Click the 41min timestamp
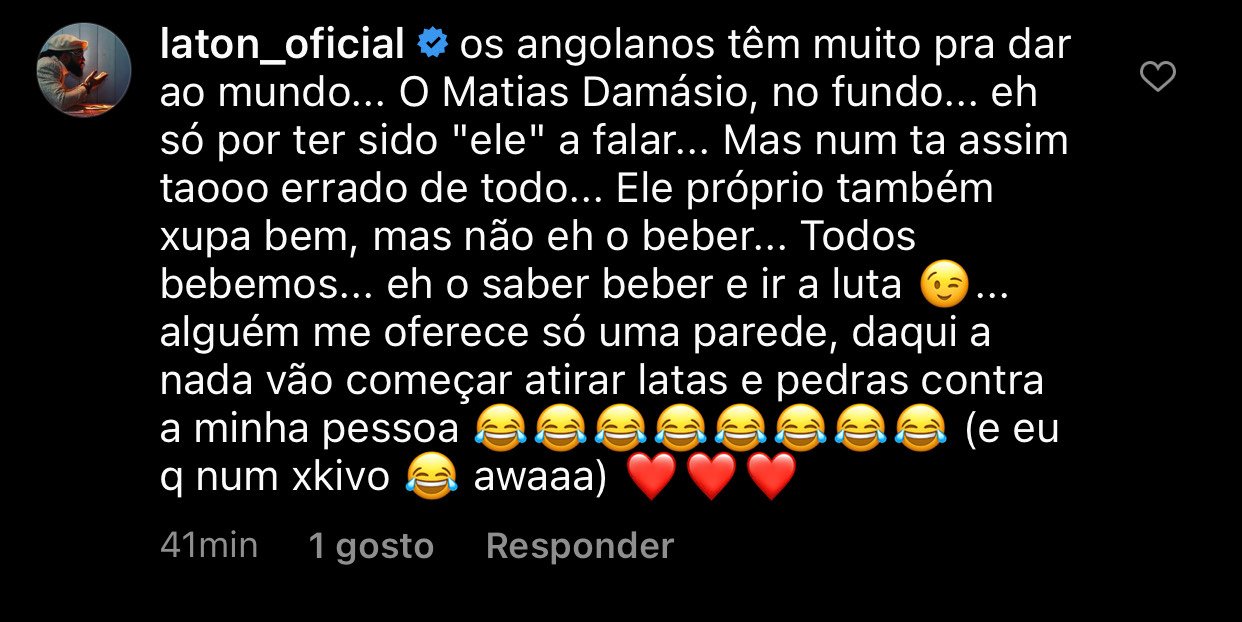 click(209, 545)
